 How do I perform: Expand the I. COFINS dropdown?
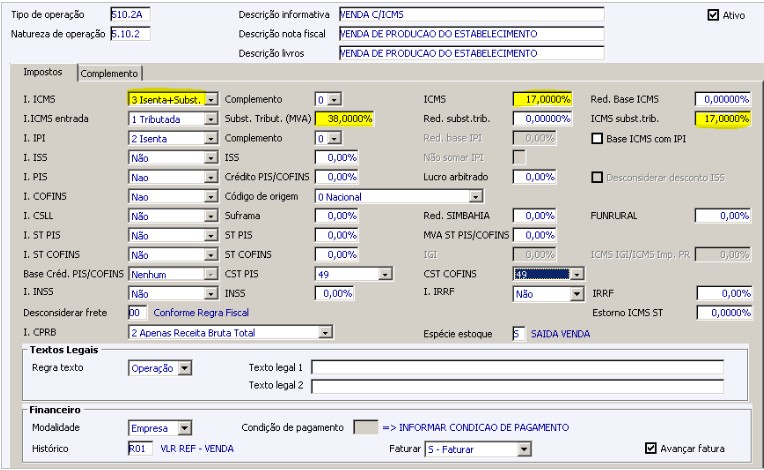(x=211, y=197)
